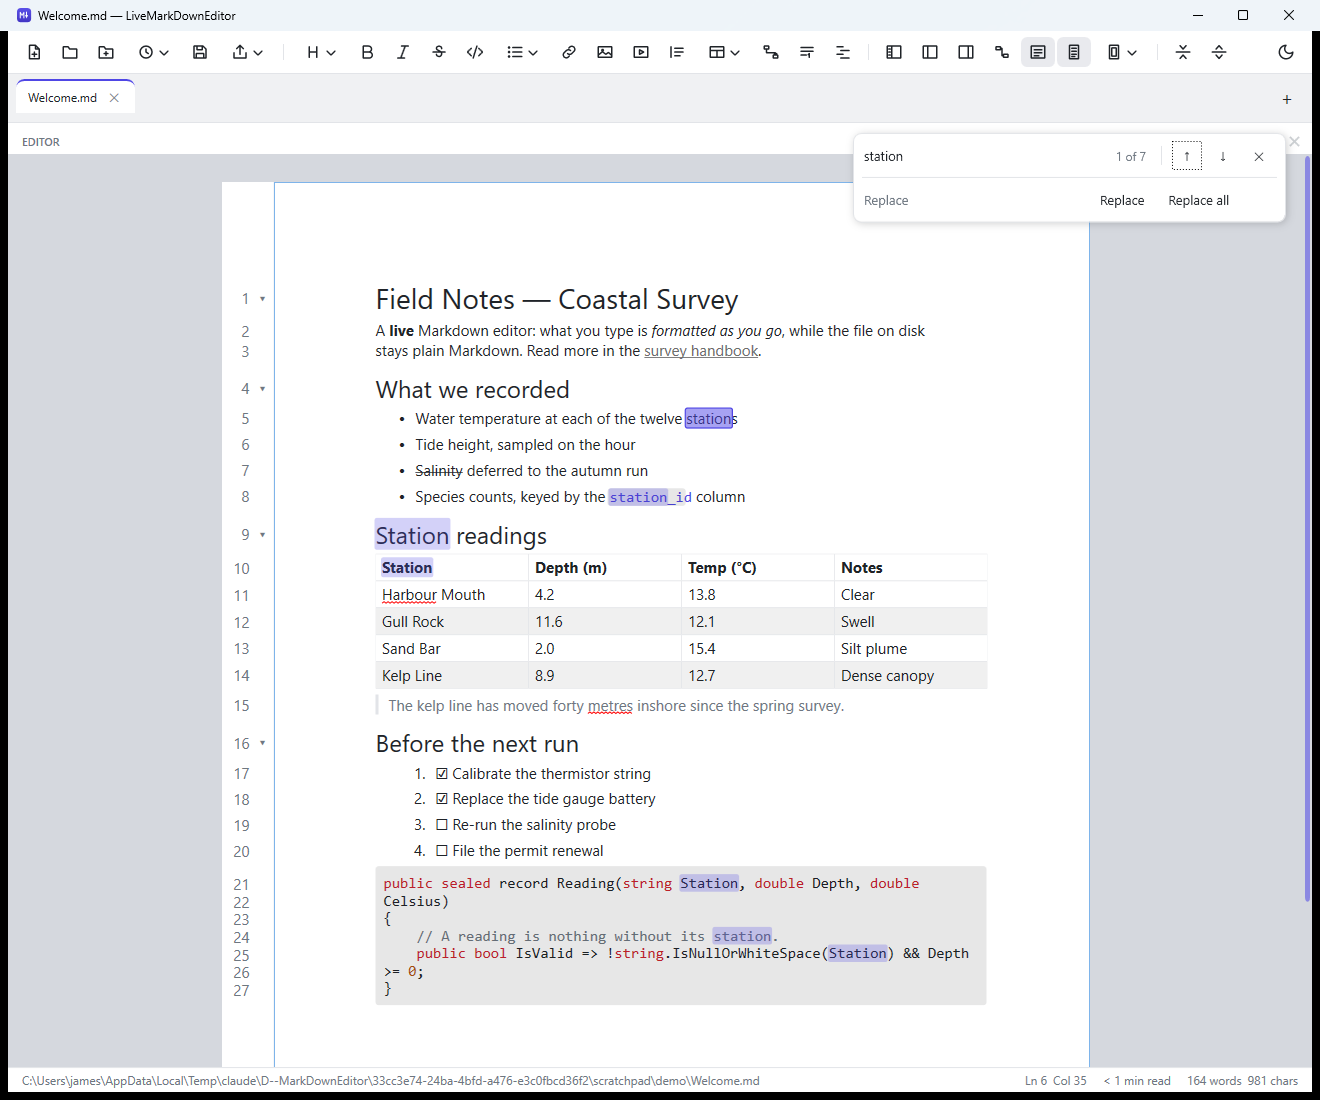Create a new file with the toolbar icon
The image size is (1320, 1100).
pyautogui.click(x=34, y=52)
